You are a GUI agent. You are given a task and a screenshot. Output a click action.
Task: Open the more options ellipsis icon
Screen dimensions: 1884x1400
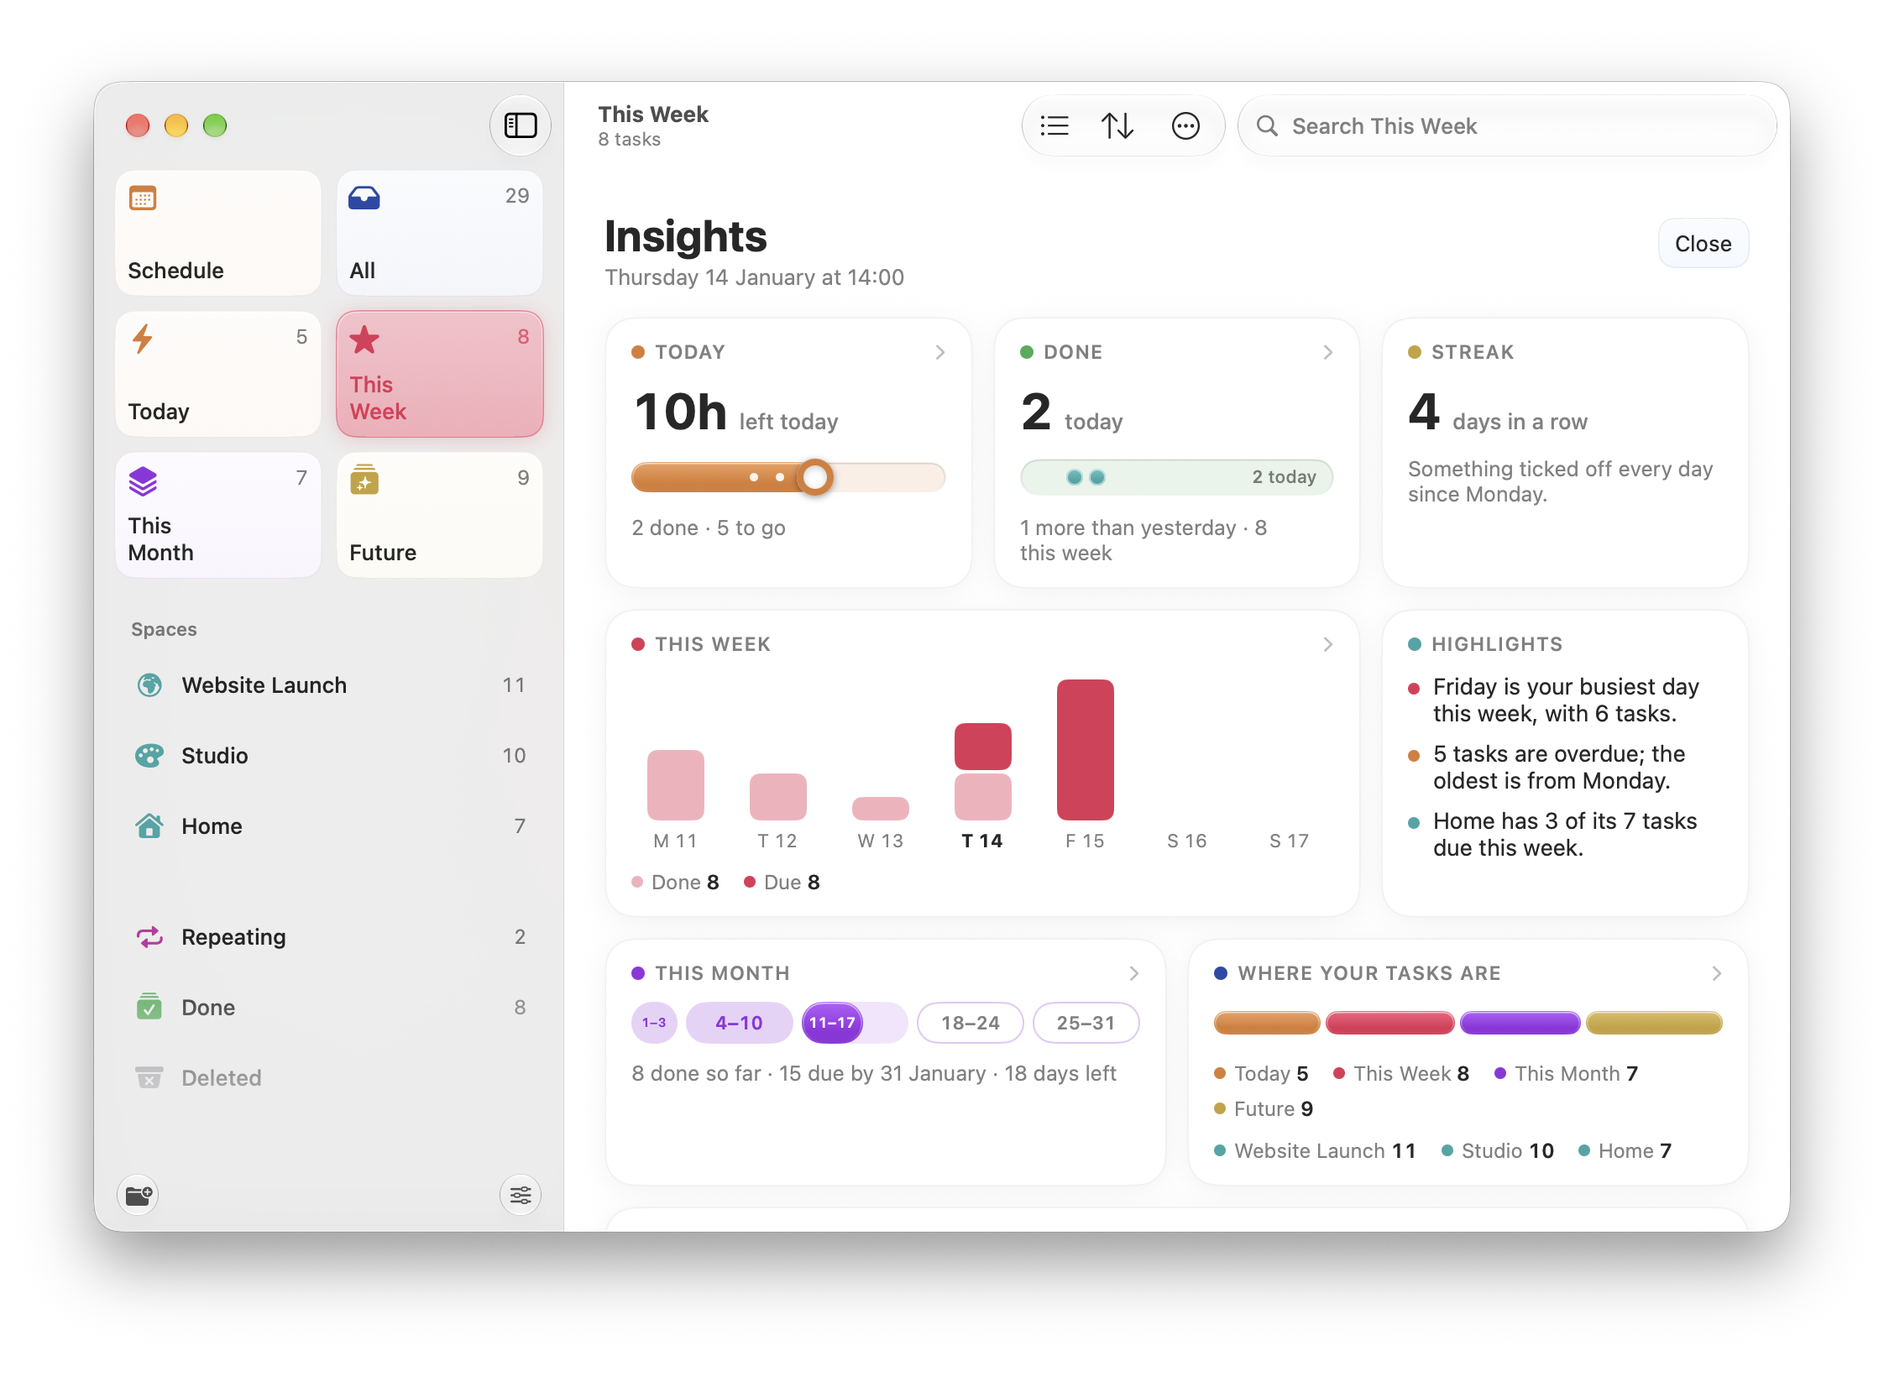pyautogui.click(x=1185, y=126)
